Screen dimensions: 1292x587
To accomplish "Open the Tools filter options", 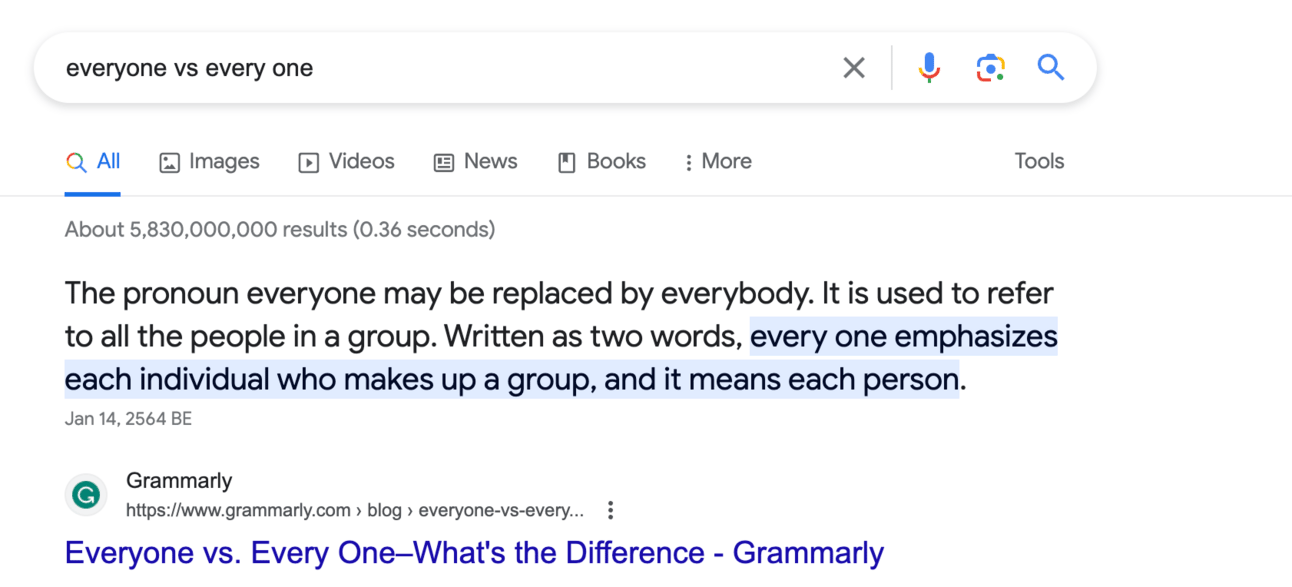I will [1039, 161].
